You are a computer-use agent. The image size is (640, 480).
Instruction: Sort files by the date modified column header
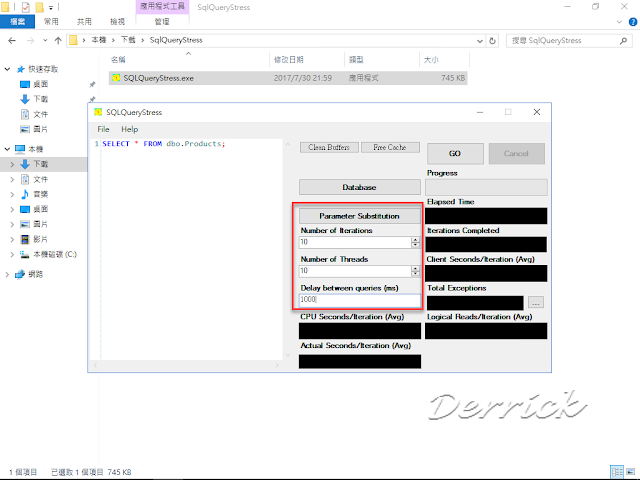click(289, 60)
